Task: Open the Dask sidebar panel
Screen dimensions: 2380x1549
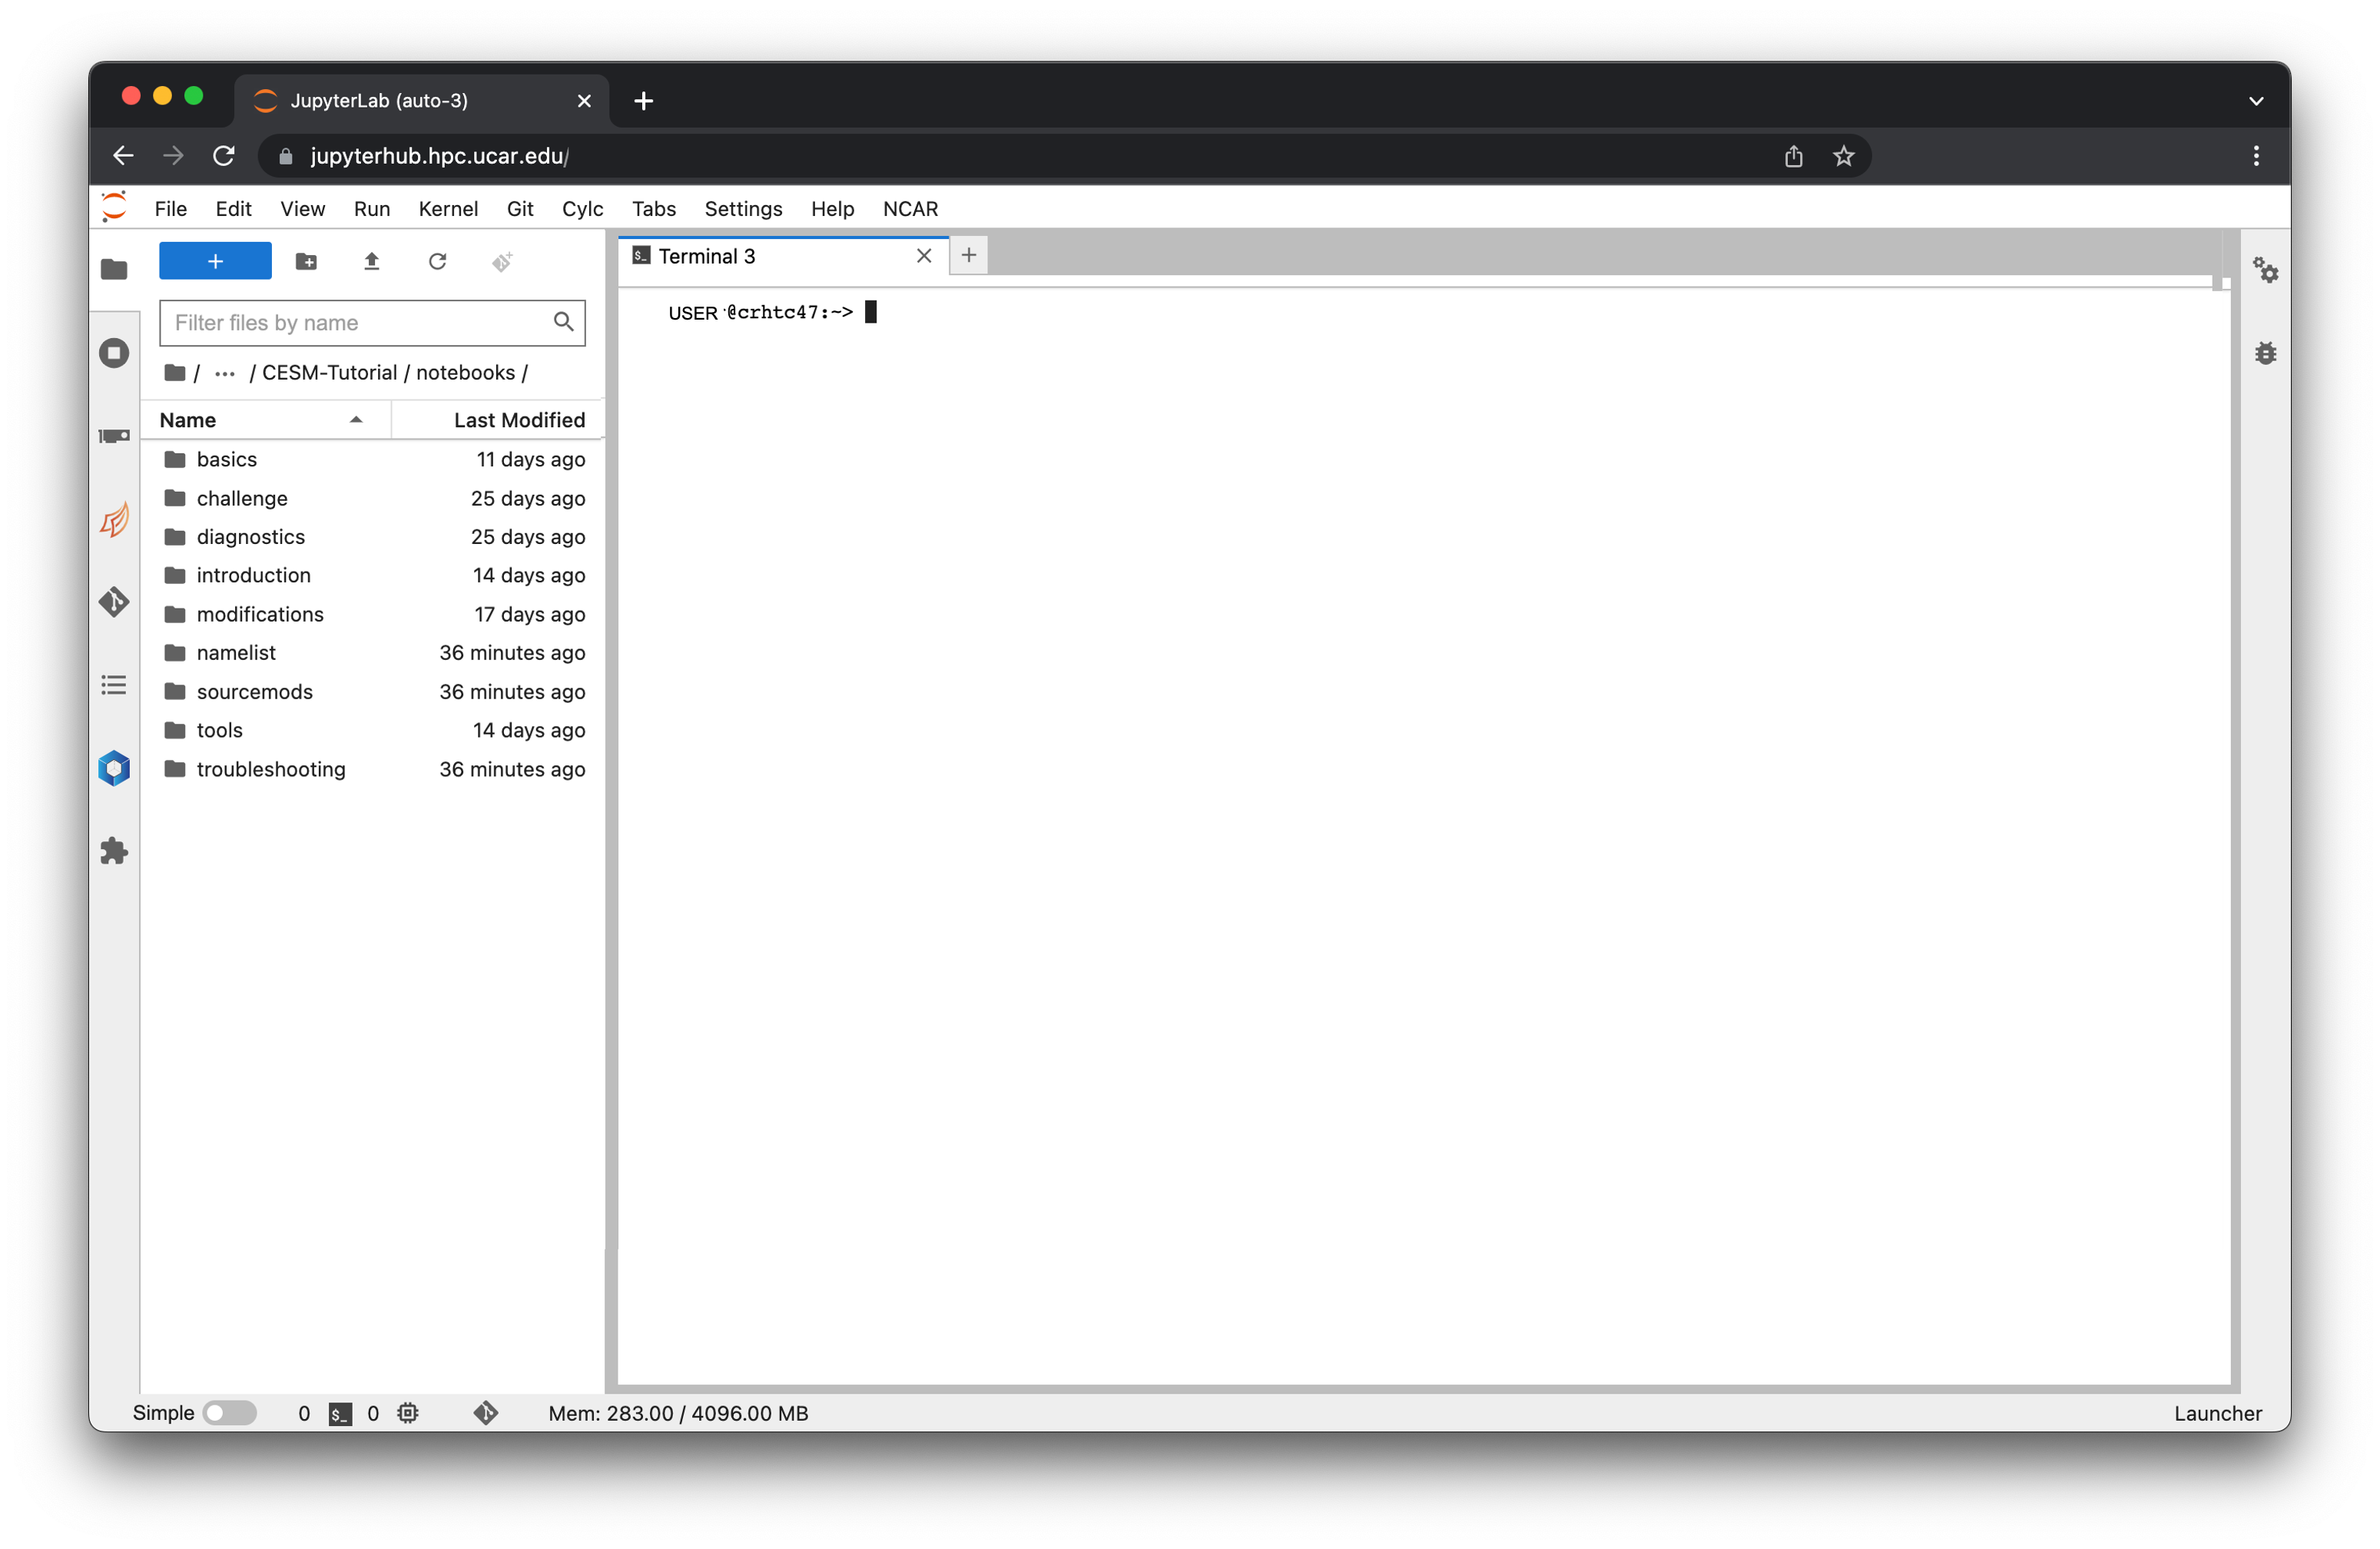Action: pyautogui.click(x=114, y=519)
